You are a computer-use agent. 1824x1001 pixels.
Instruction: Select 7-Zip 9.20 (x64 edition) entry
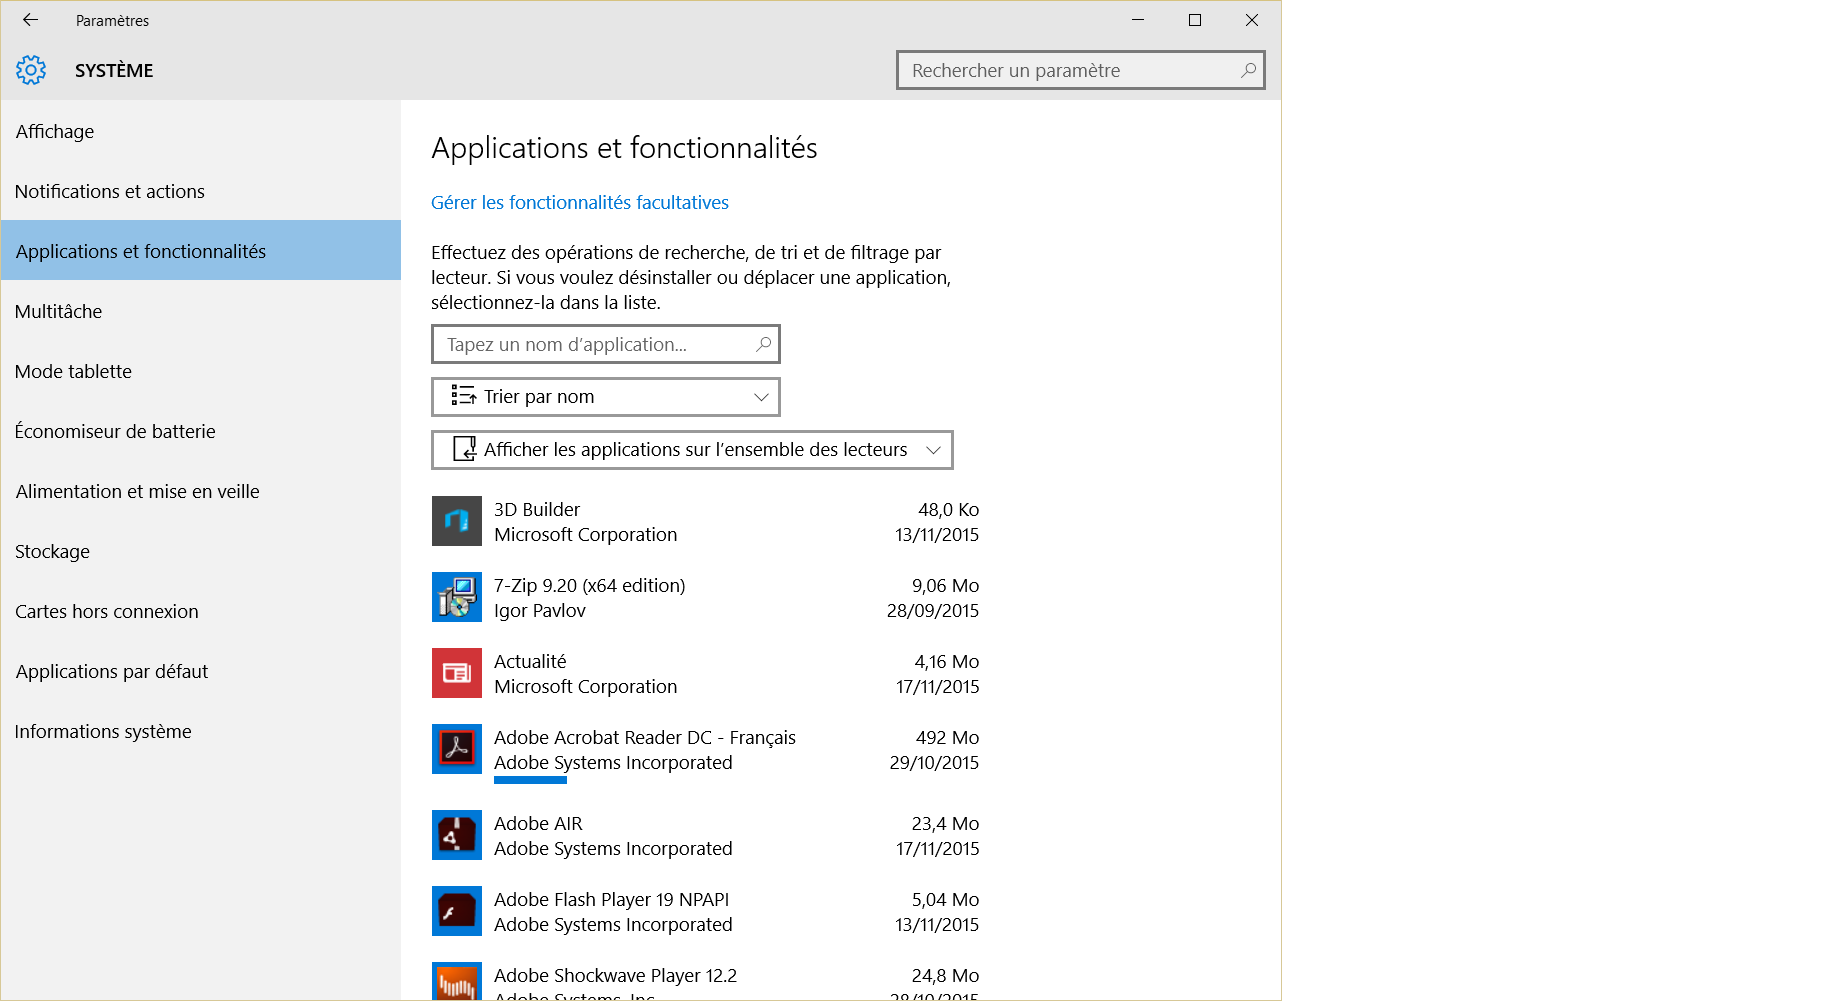coord(706,597)
